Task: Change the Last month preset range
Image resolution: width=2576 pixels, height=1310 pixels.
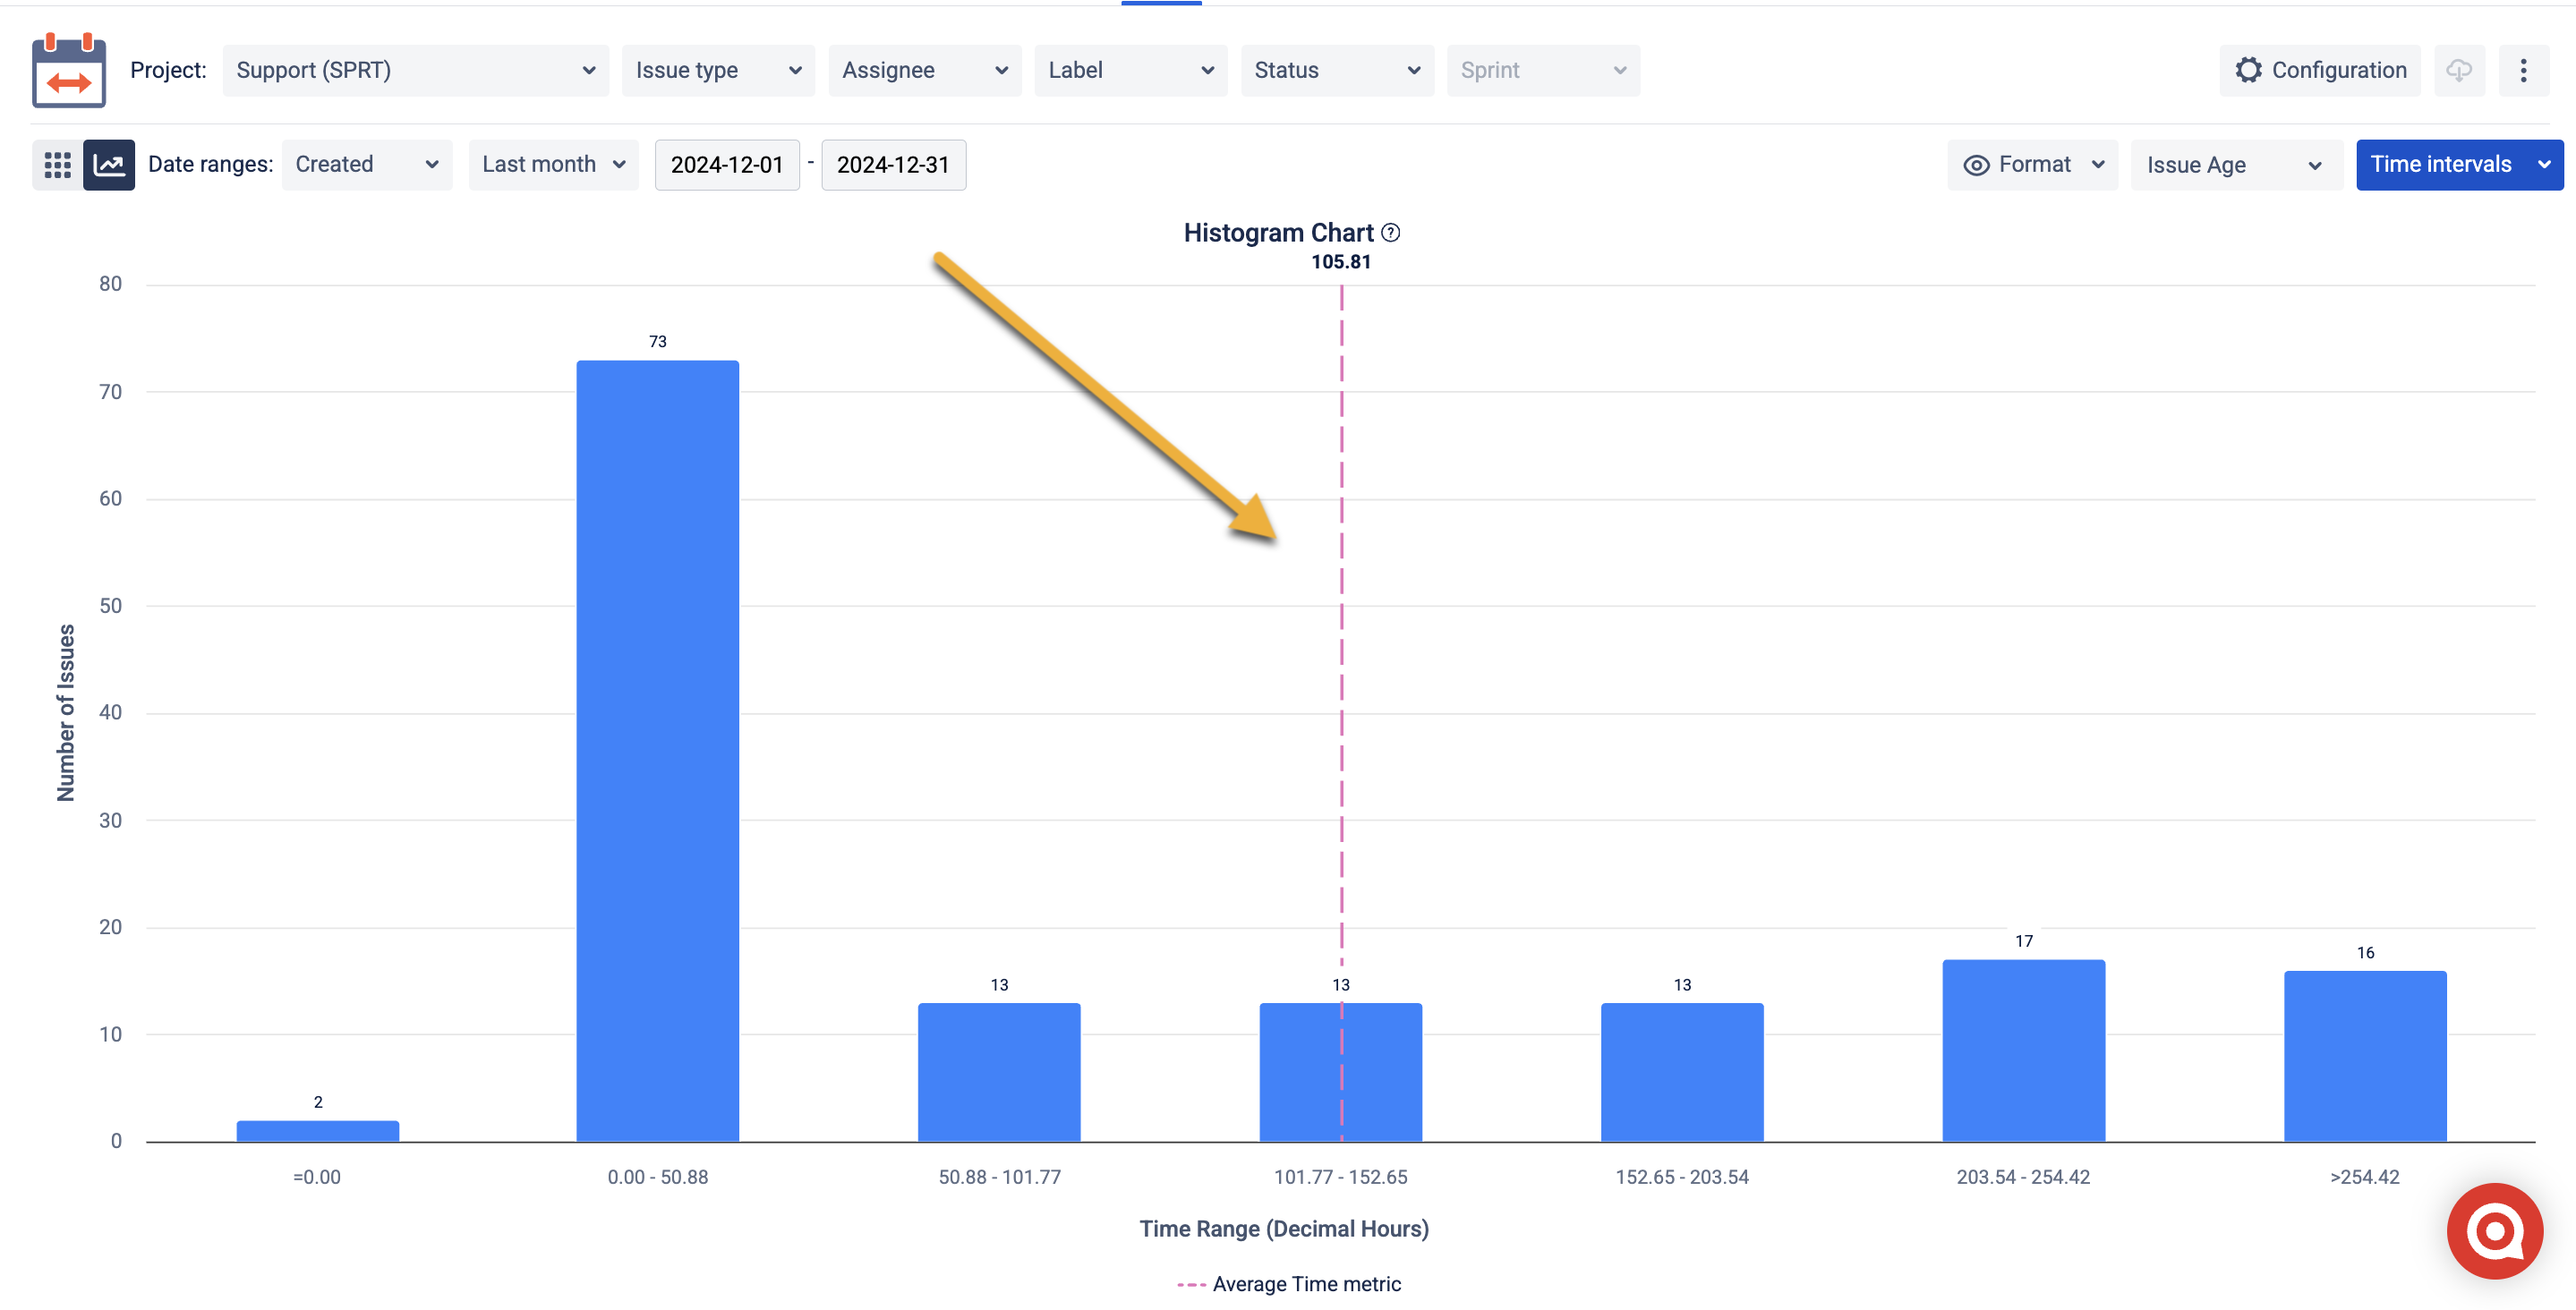Action: pos(553,164)
